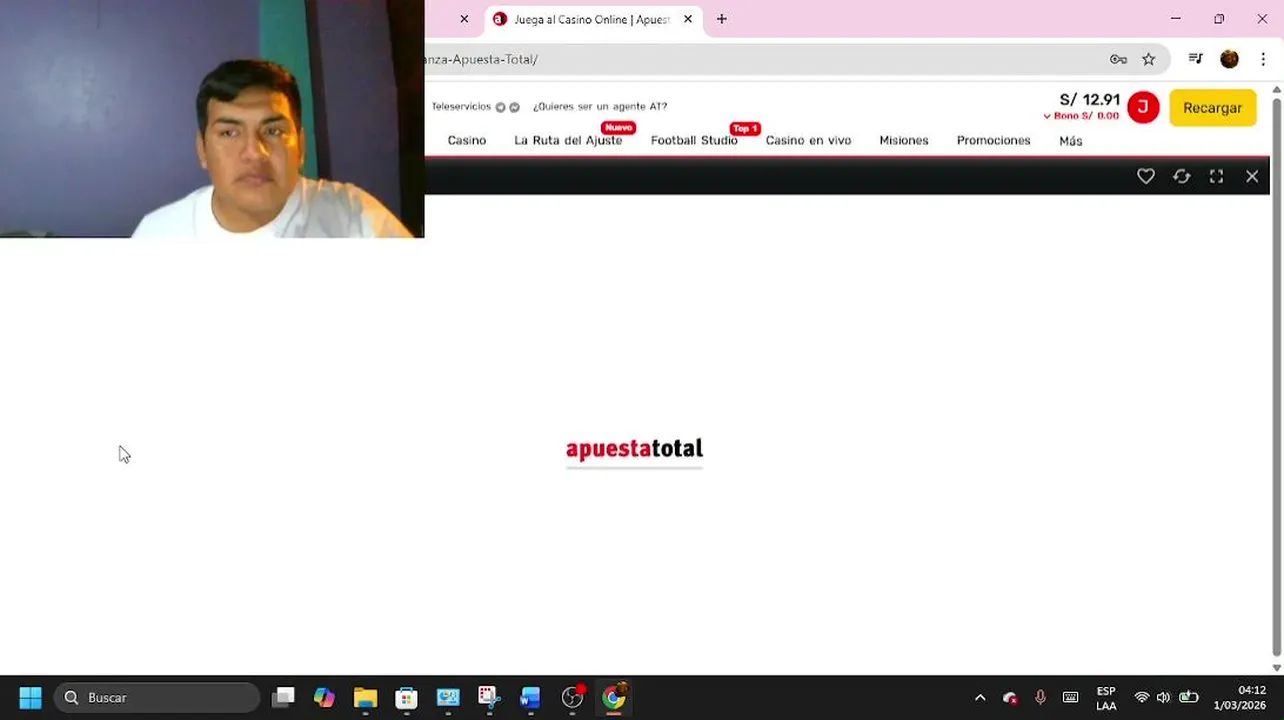1284x720 pixels.
Task: Open the game in fullscreen mode
Action: tap(1216, 176)
